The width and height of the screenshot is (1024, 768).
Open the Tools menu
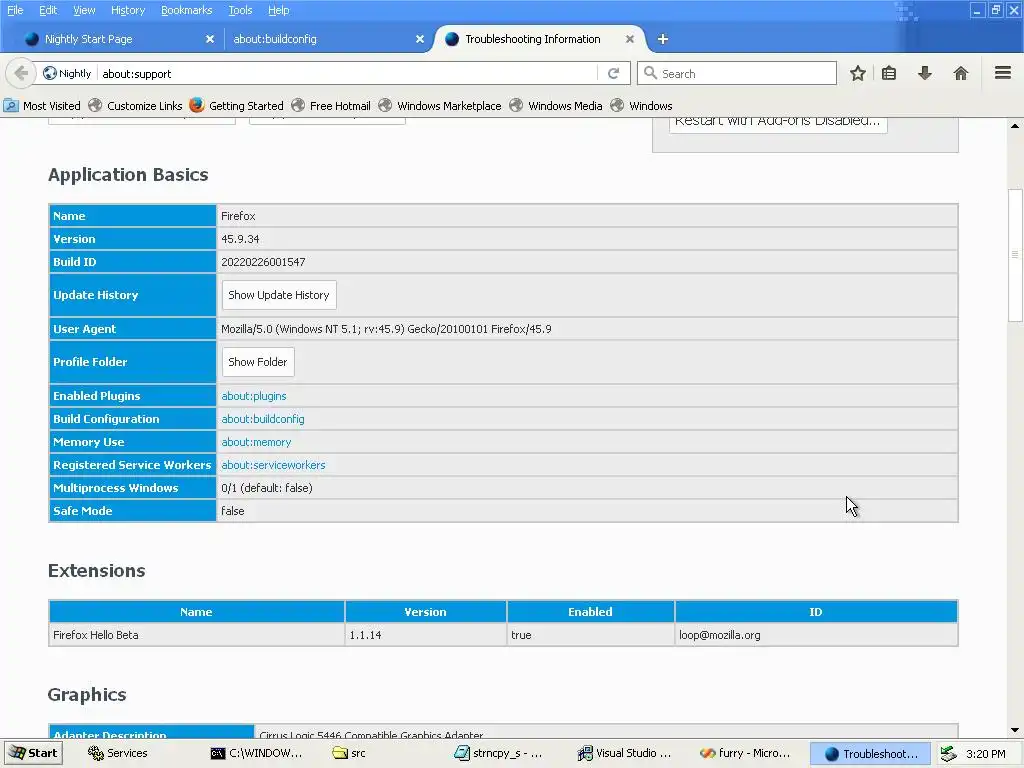240,10
